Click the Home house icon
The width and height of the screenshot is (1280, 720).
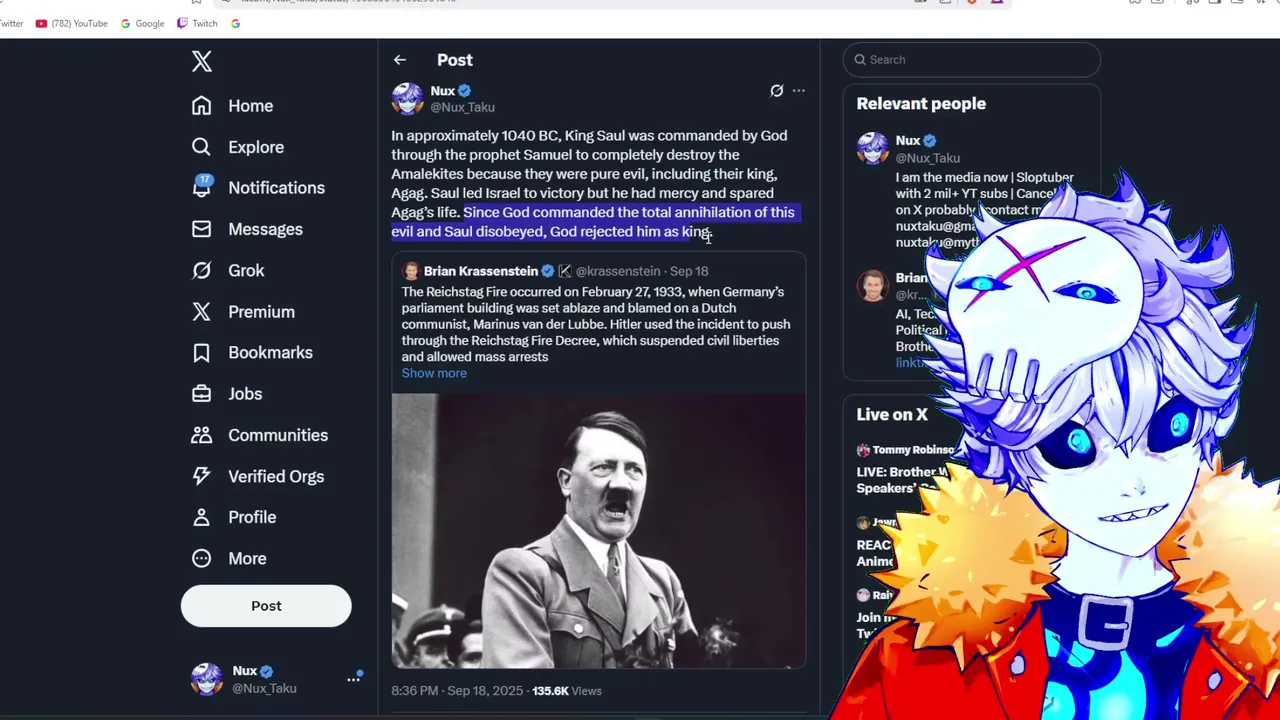pyautogui.click(x=202, y=106)
